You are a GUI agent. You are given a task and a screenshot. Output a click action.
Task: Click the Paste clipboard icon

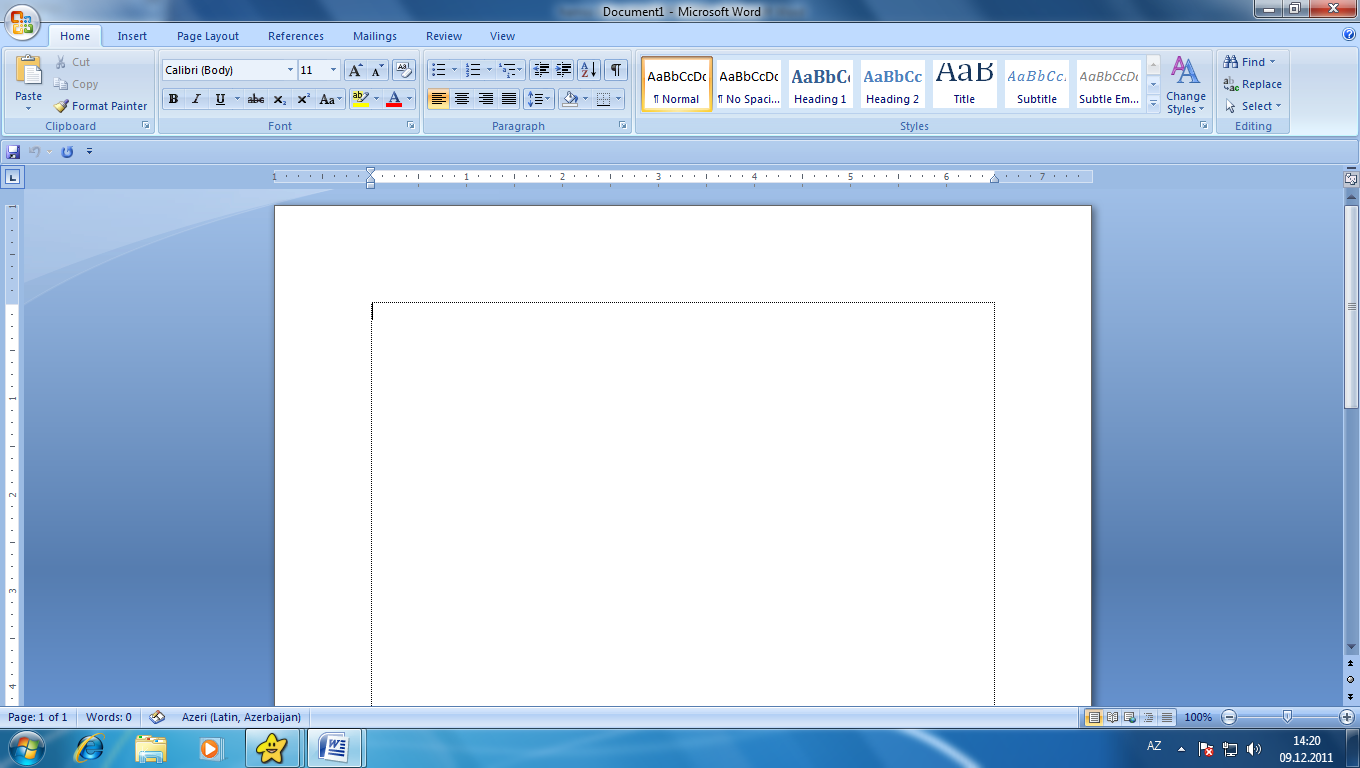pos(29,71)
